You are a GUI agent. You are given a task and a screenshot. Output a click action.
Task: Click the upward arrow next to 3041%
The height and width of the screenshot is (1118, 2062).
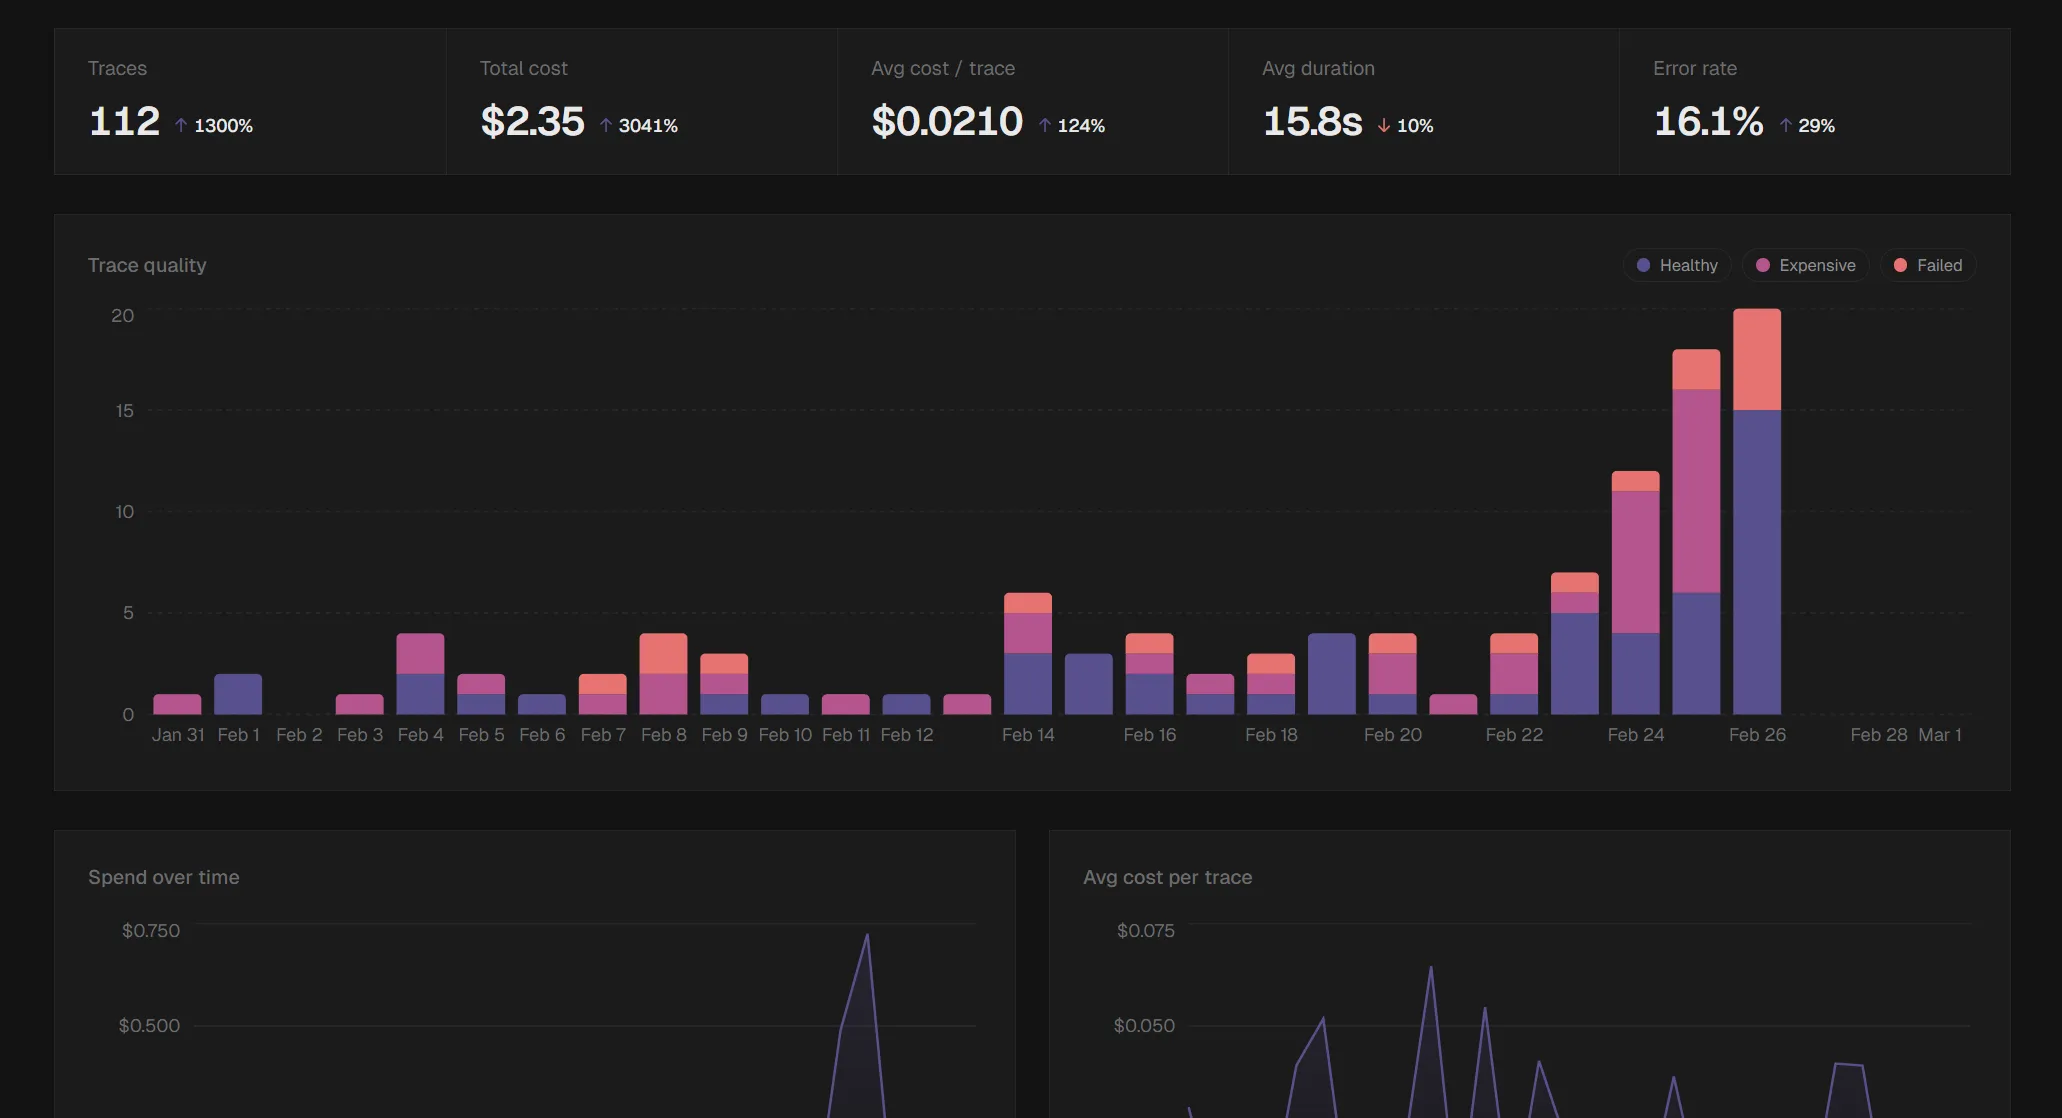coord(606,124)
